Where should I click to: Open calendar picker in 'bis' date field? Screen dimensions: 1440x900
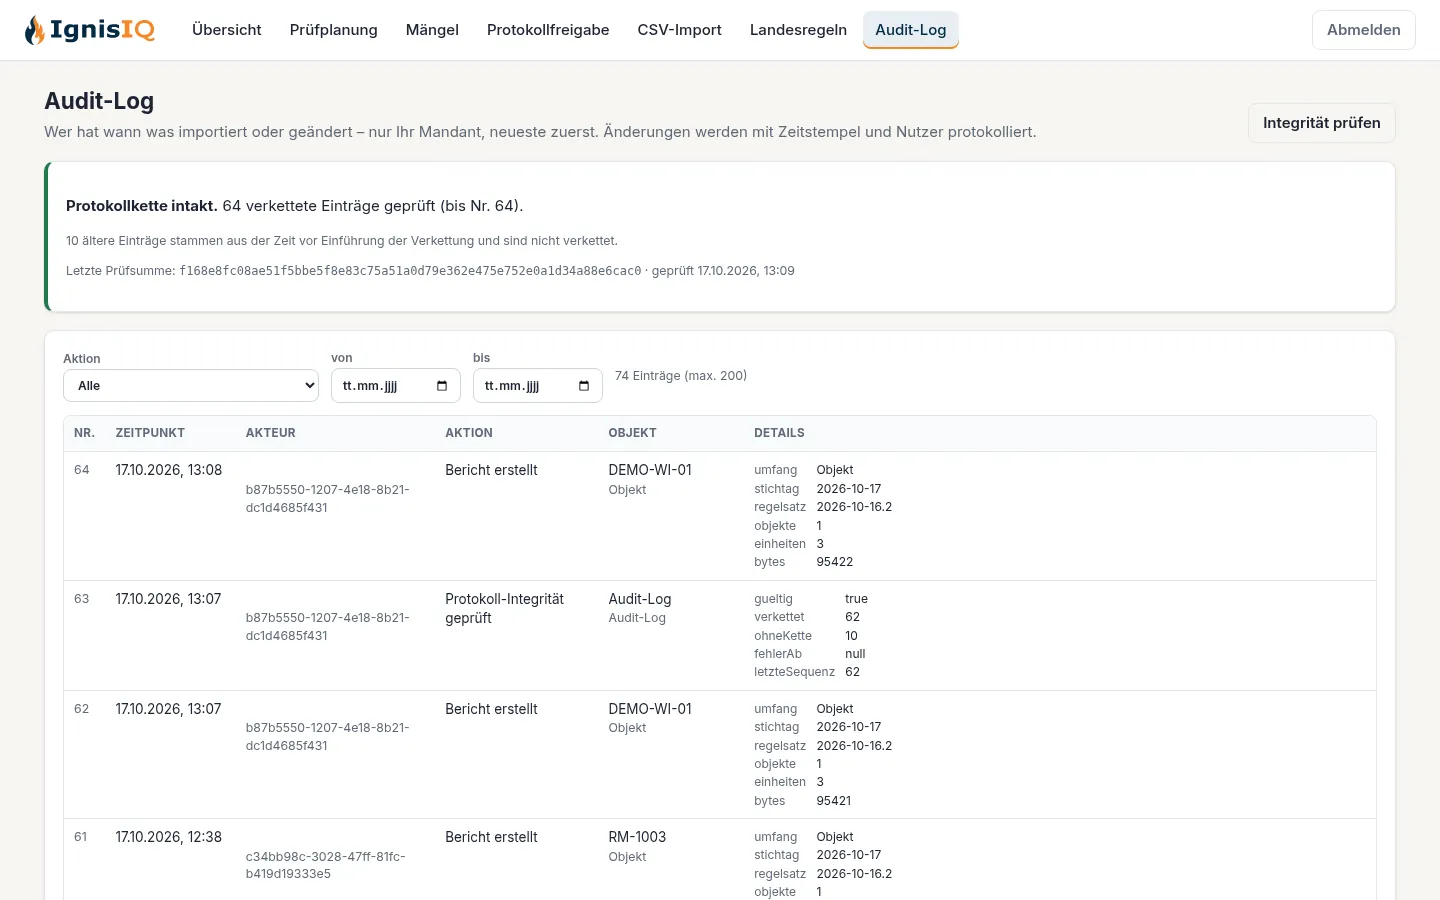coord(584,386)
